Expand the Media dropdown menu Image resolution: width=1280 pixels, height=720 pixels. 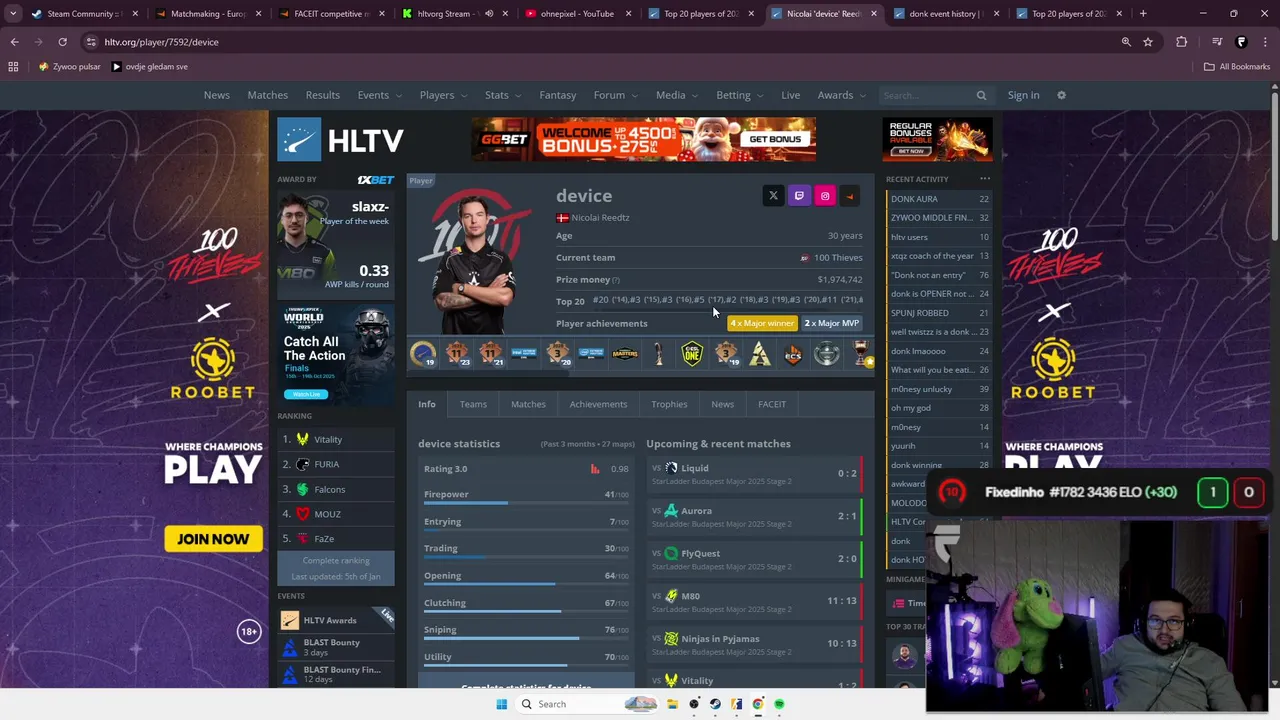point(678,95)
